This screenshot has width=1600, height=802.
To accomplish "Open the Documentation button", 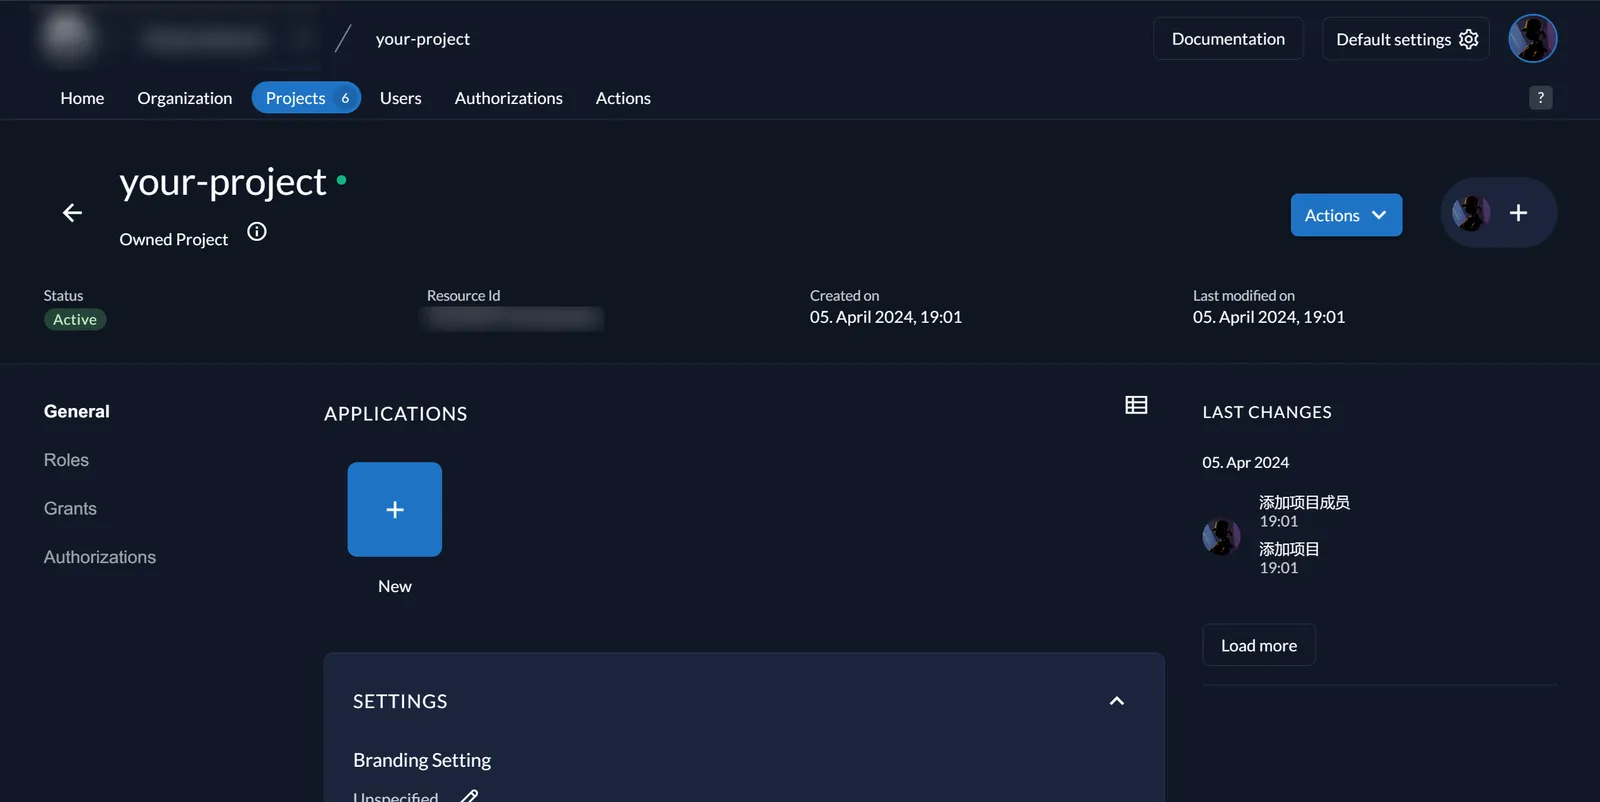I will pos(1228,39).
